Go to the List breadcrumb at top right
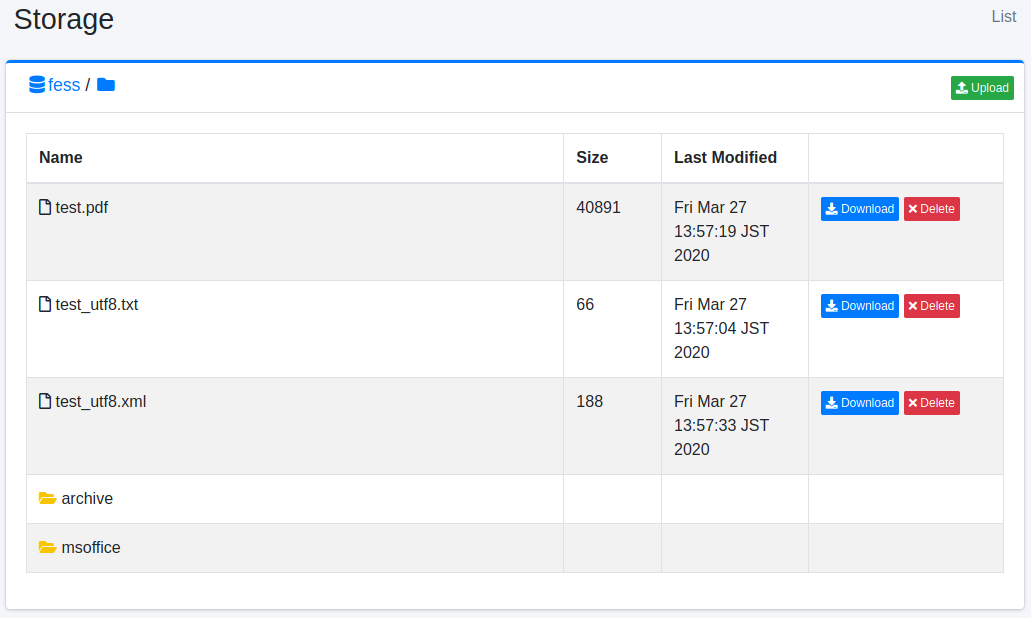Screen dimensions: 1031x618 (1003, 16)
